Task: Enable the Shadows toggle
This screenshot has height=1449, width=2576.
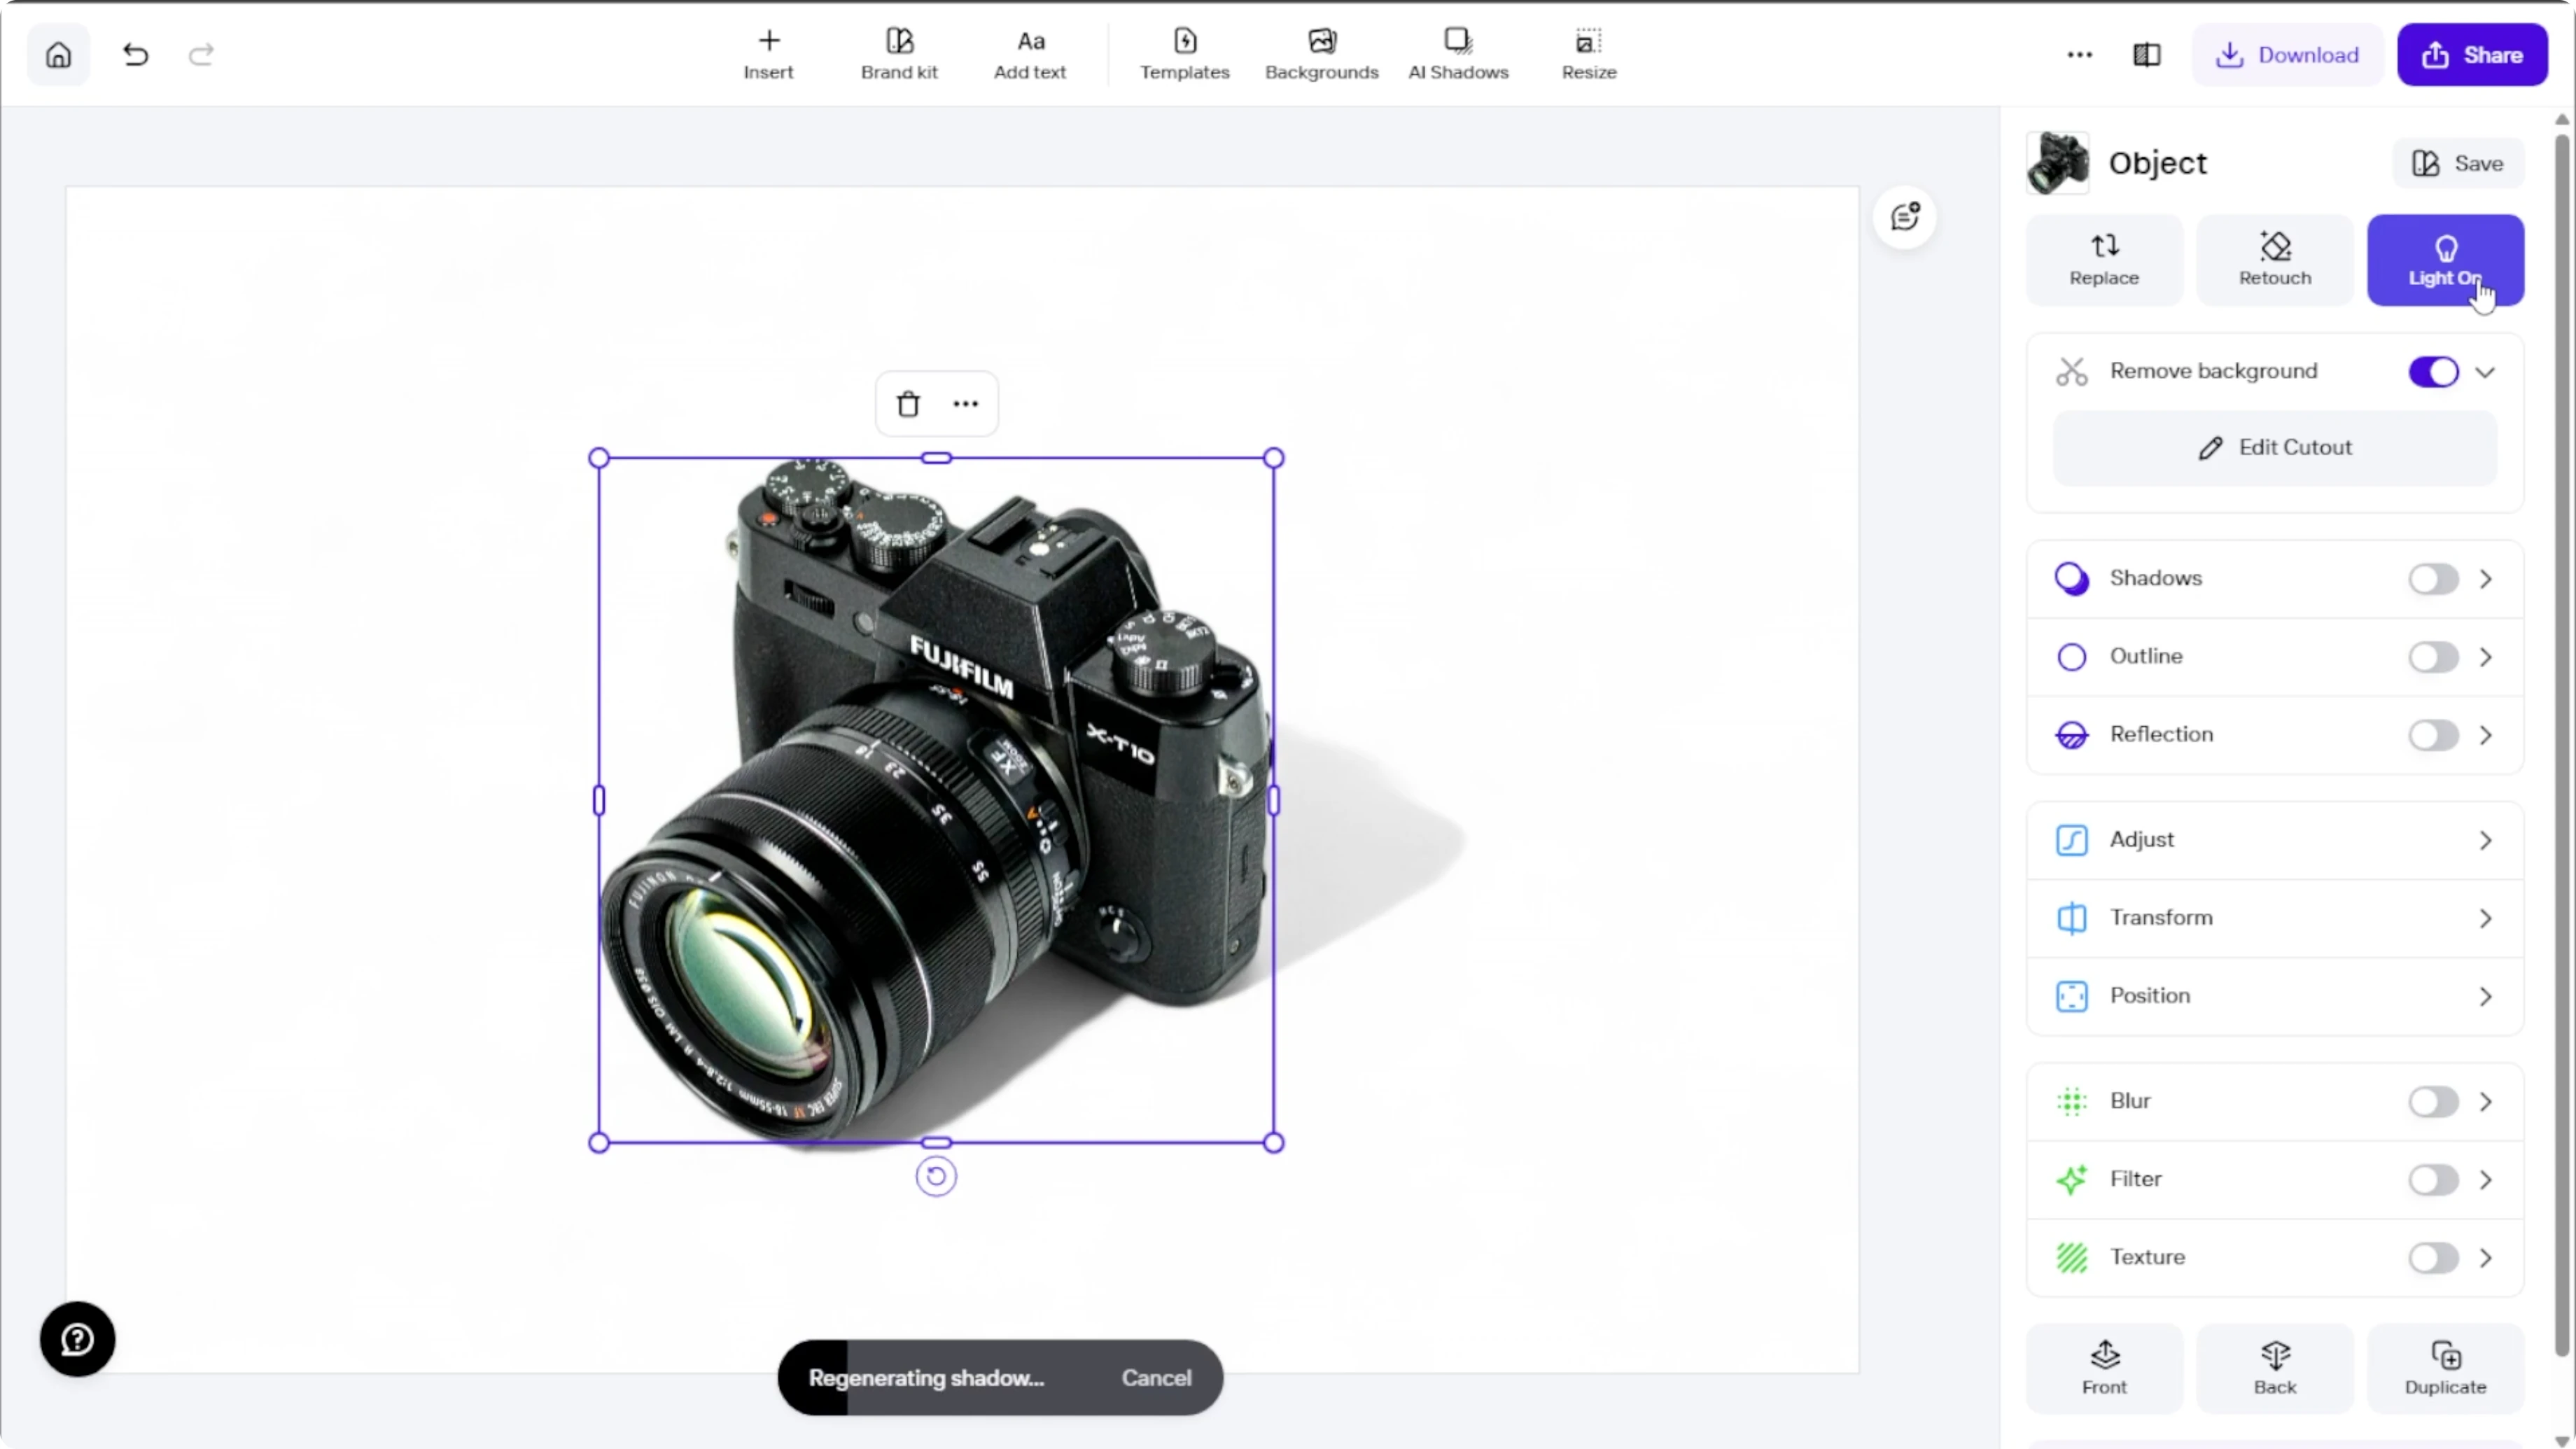Action: (x=2433, y=579)
